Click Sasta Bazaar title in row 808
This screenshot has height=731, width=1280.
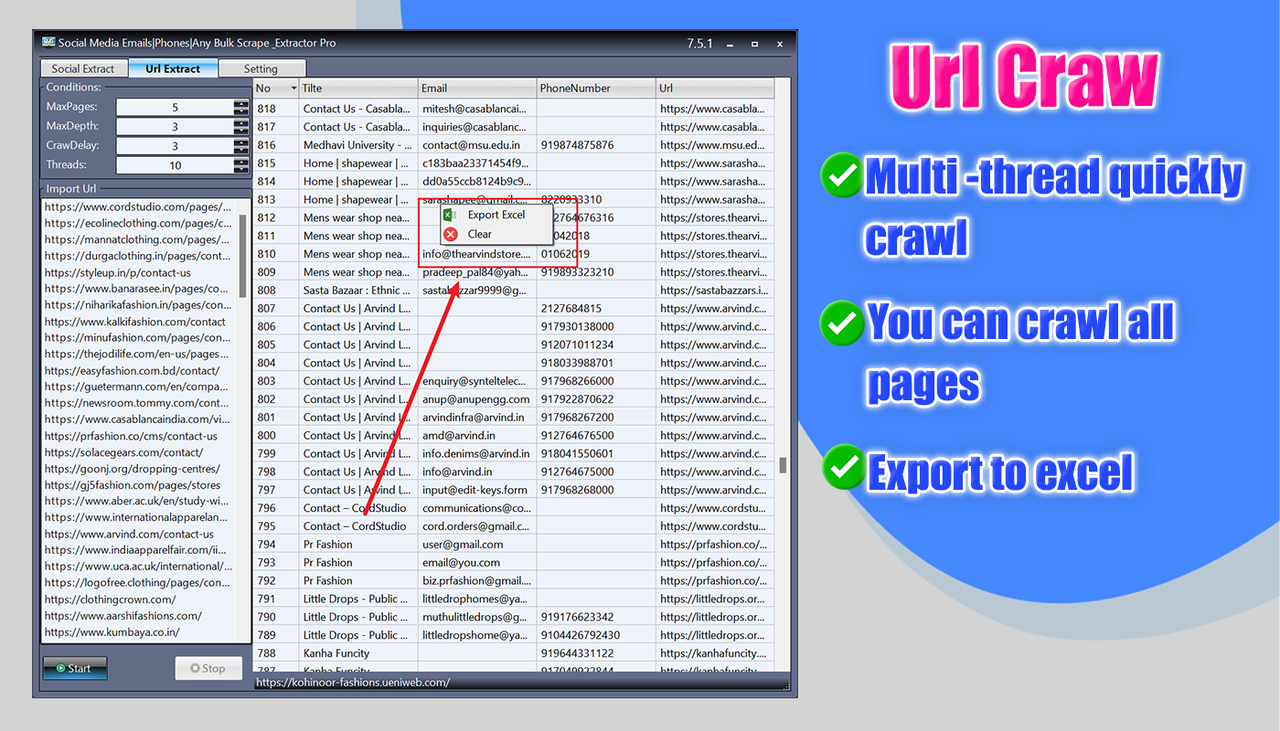pyautogui.click(x=357, y=290)
